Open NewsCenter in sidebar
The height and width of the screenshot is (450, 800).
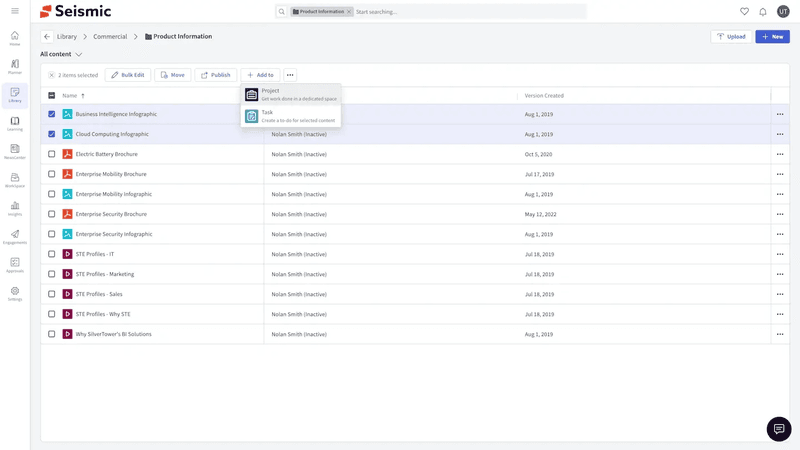click(15, 152)
